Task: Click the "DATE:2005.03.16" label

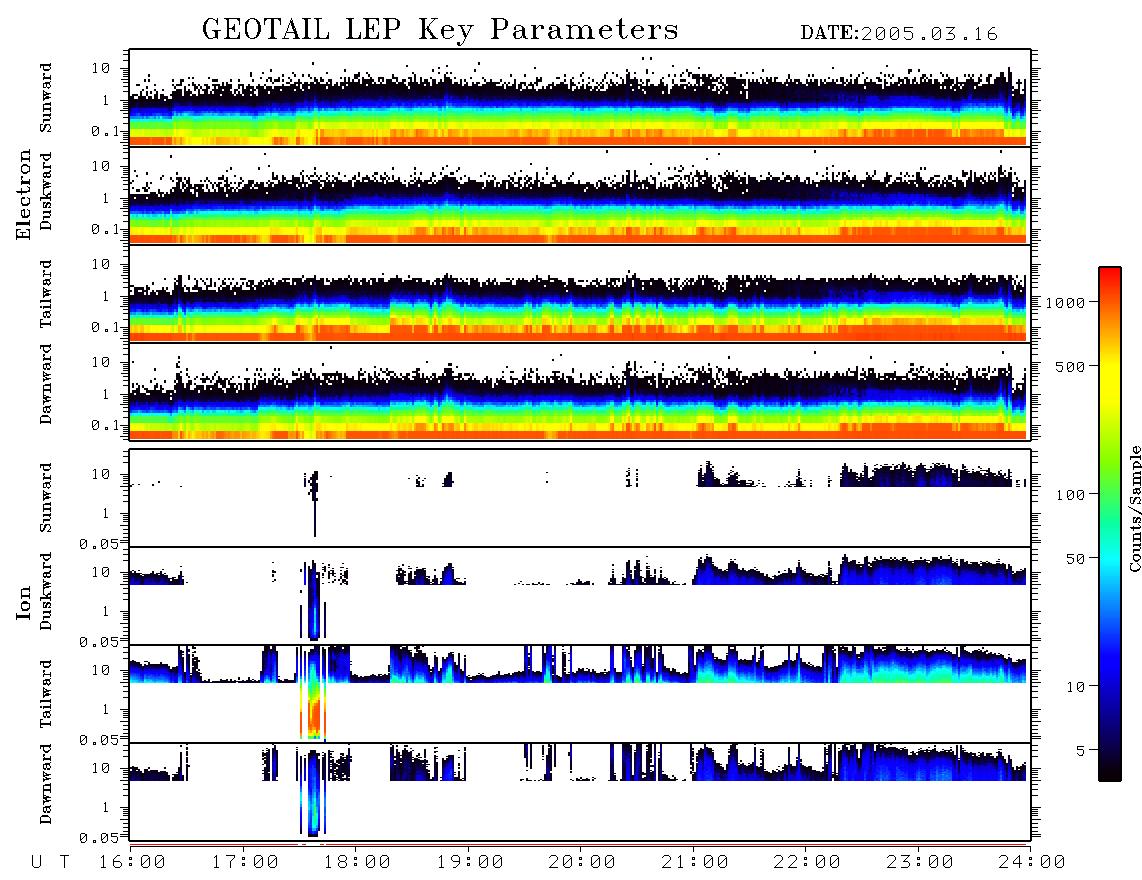Action: [x=899, y=34]
